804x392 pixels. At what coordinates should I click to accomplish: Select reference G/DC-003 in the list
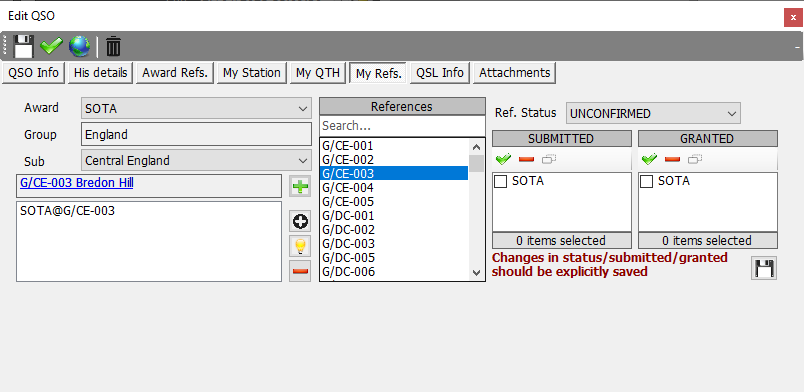coord(394,244)
